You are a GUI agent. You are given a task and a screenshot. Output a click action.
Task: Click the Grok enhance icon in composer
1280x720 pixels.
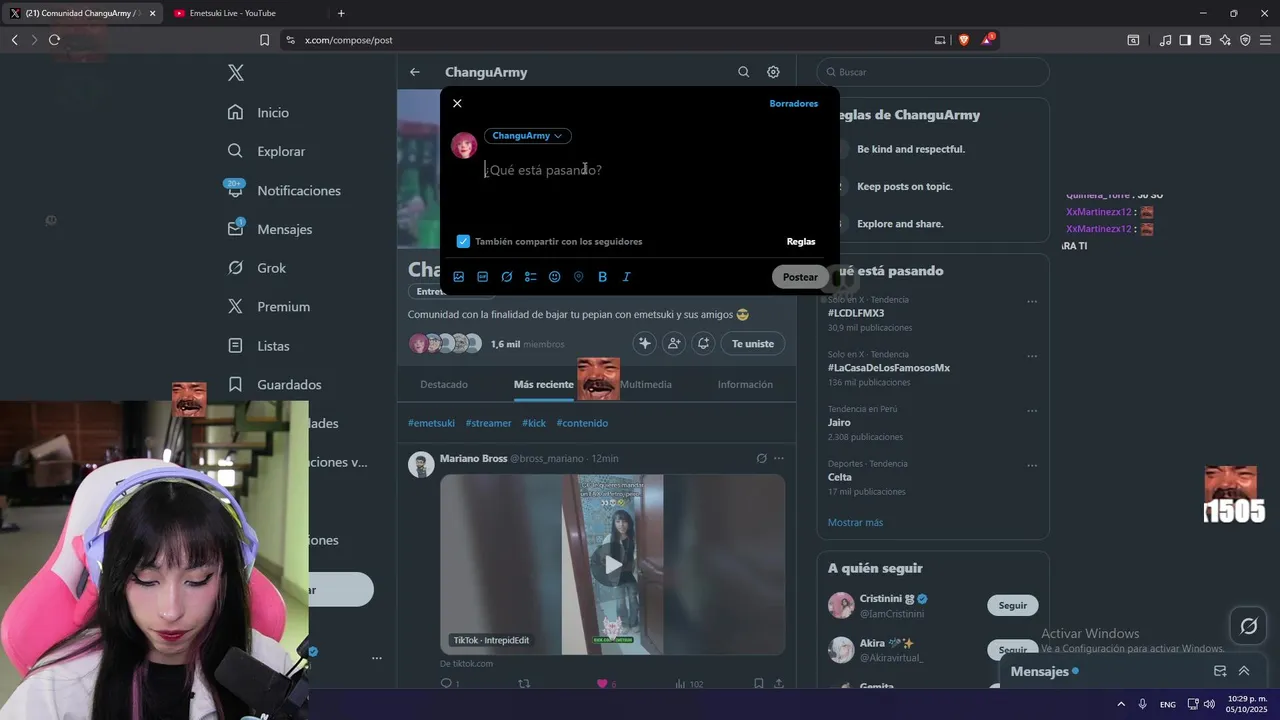pos(507,277)
